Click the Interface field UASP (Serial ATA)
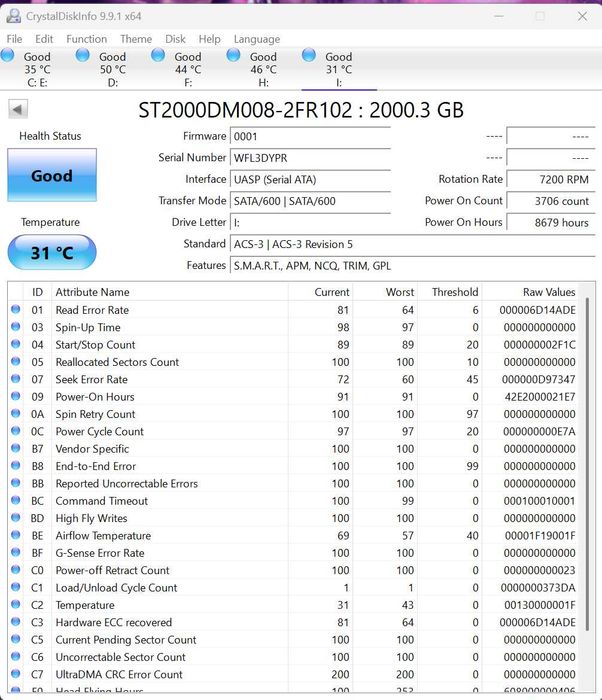This screenshot has width=602, height=700. (310, 179)
